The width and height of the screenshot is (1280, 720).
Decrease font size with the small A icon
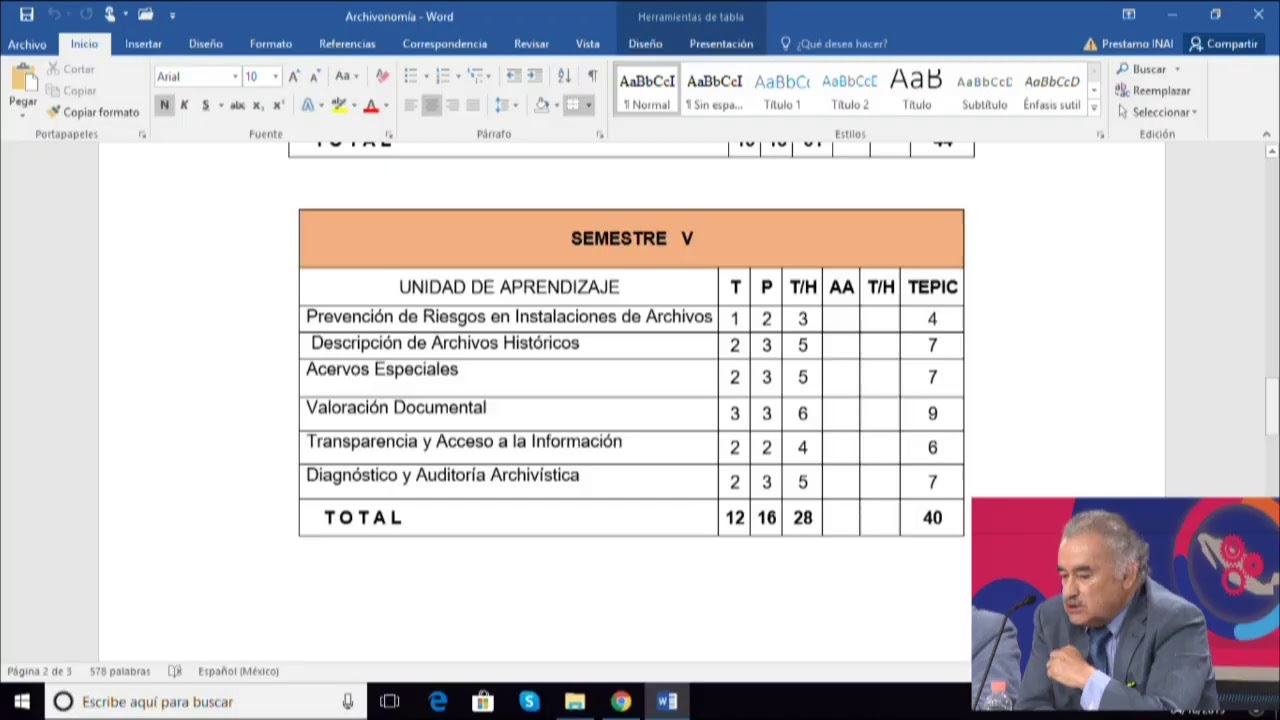click(314, 76)
